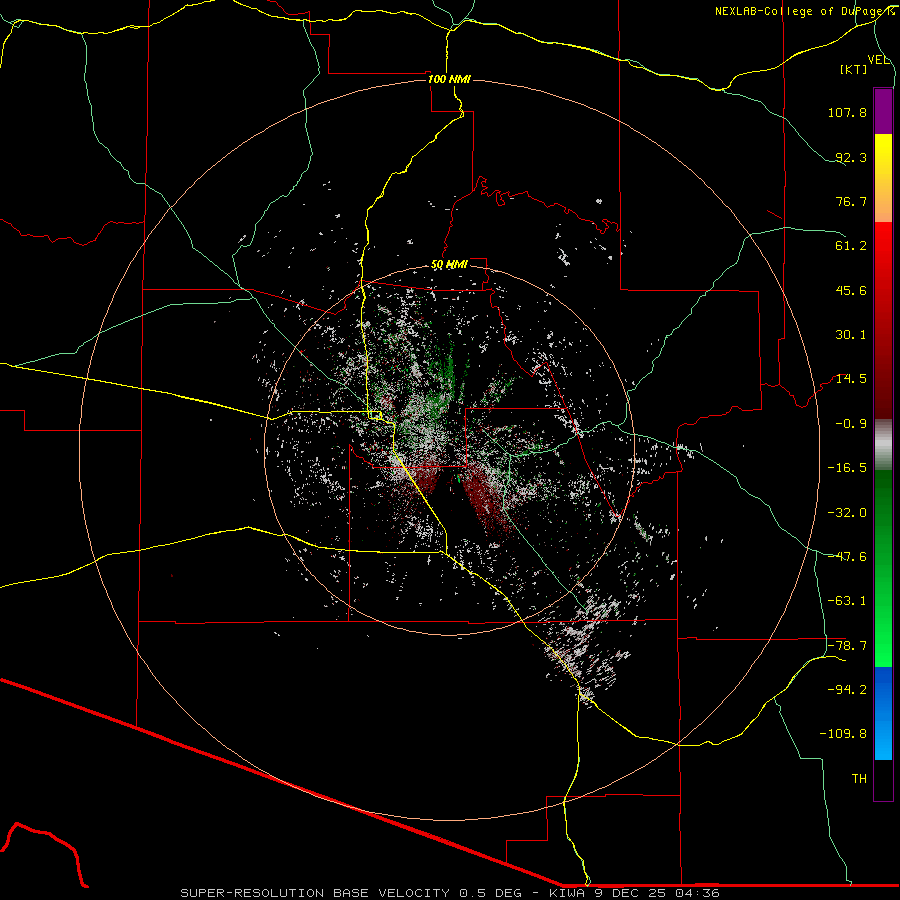
Task: Click the -63.1 velocity scale value
Action: click(847, 601)
